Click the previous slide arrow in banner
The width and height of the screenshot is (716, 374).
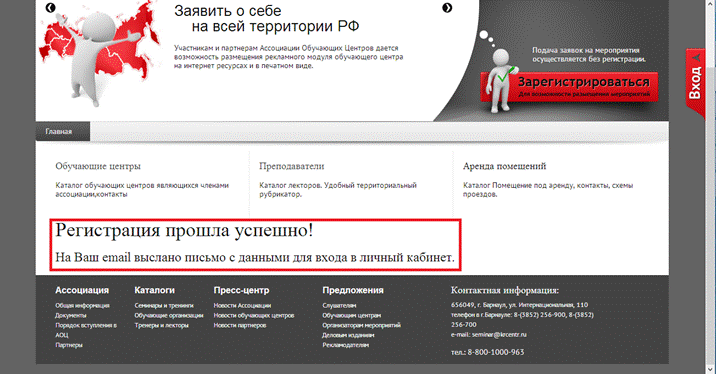click(x=51, y=7)
